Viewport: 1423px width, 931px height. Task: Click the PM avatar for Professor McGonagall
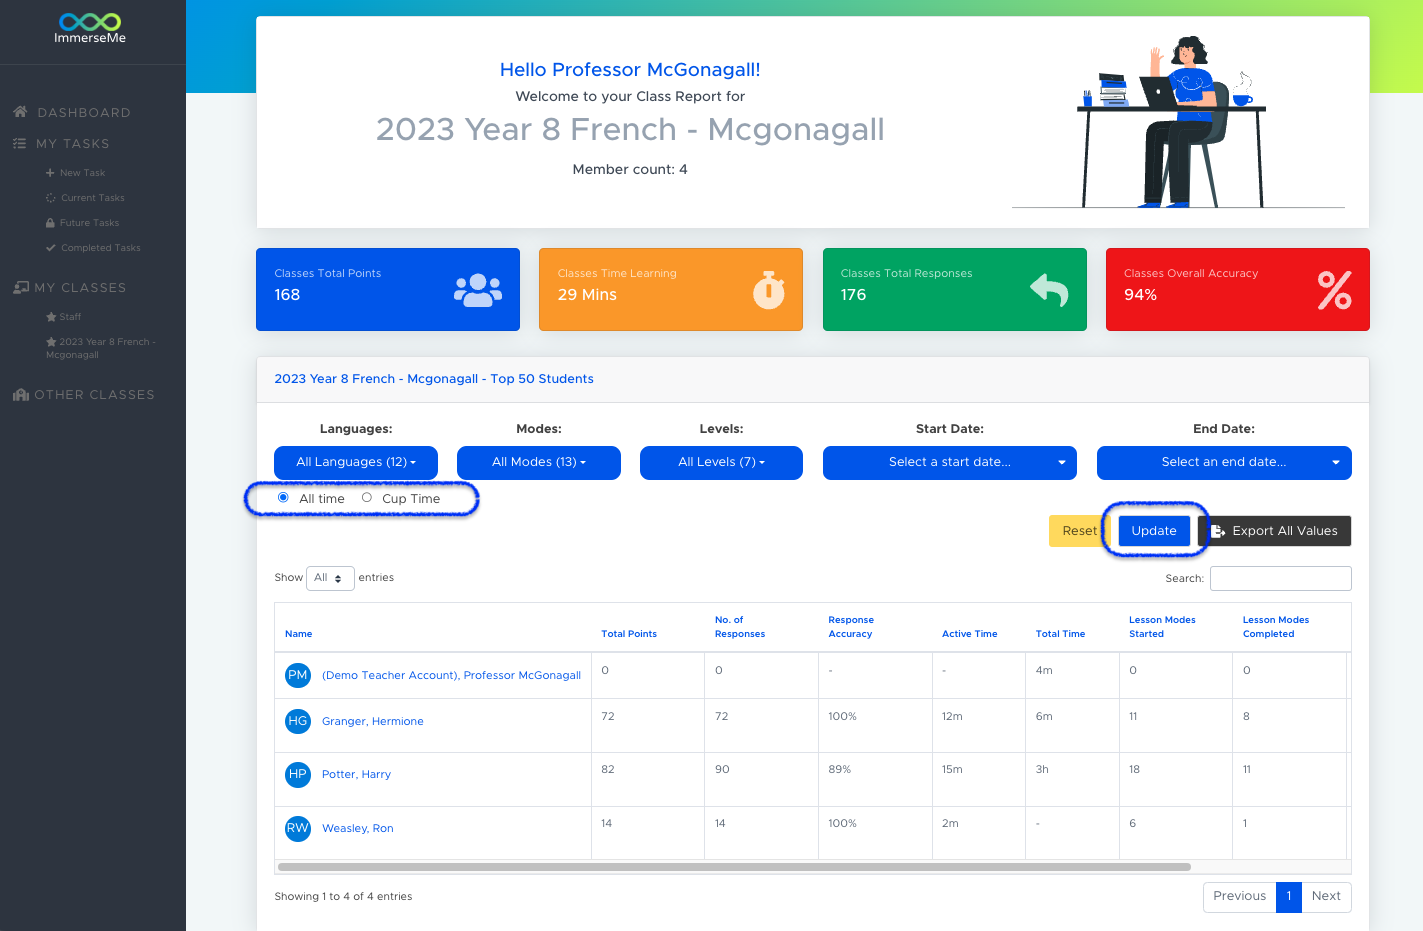(298, 675)
